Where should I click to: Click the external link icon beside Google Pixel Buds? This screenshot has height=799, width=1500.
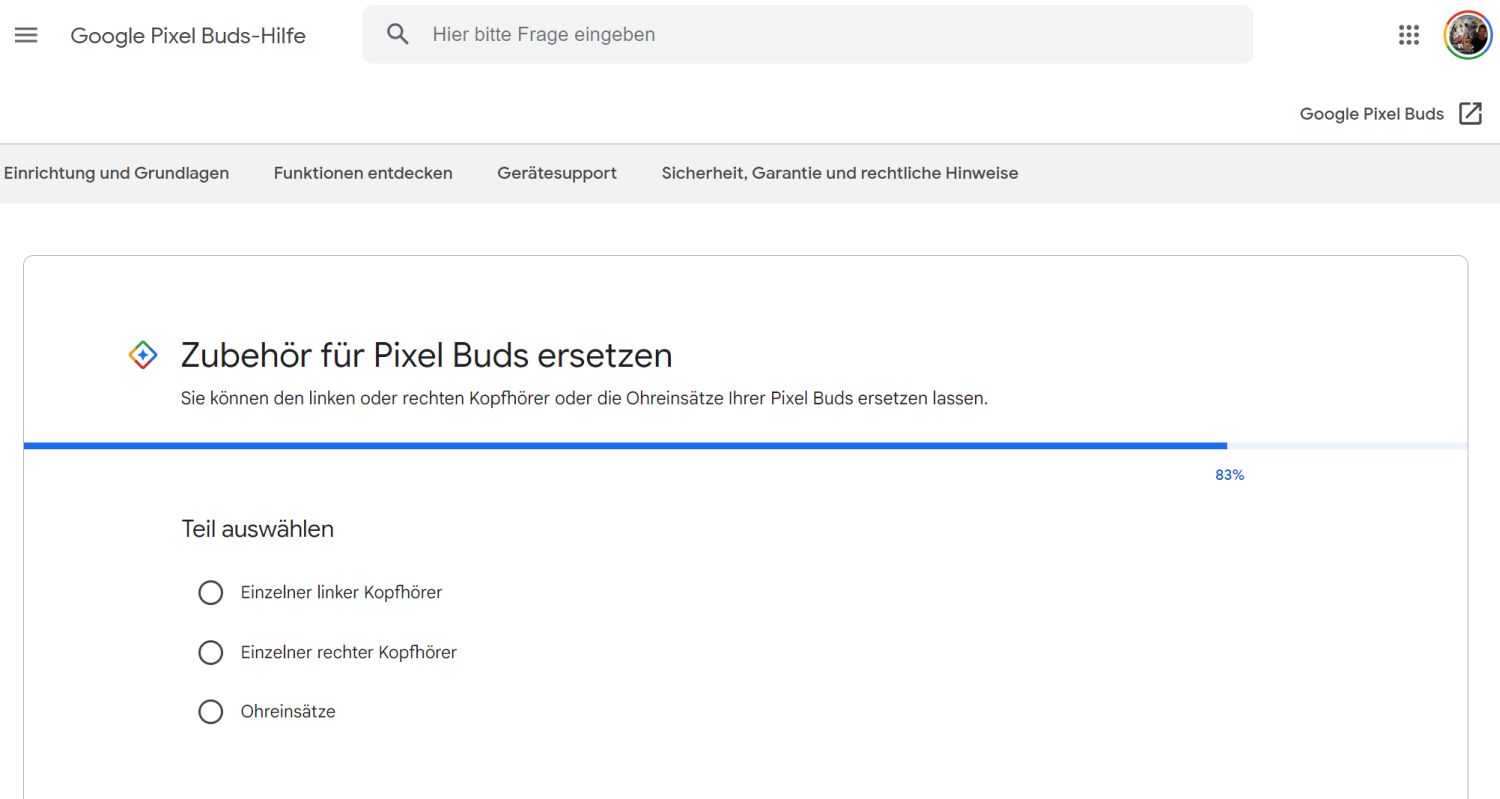point(1470,113)
